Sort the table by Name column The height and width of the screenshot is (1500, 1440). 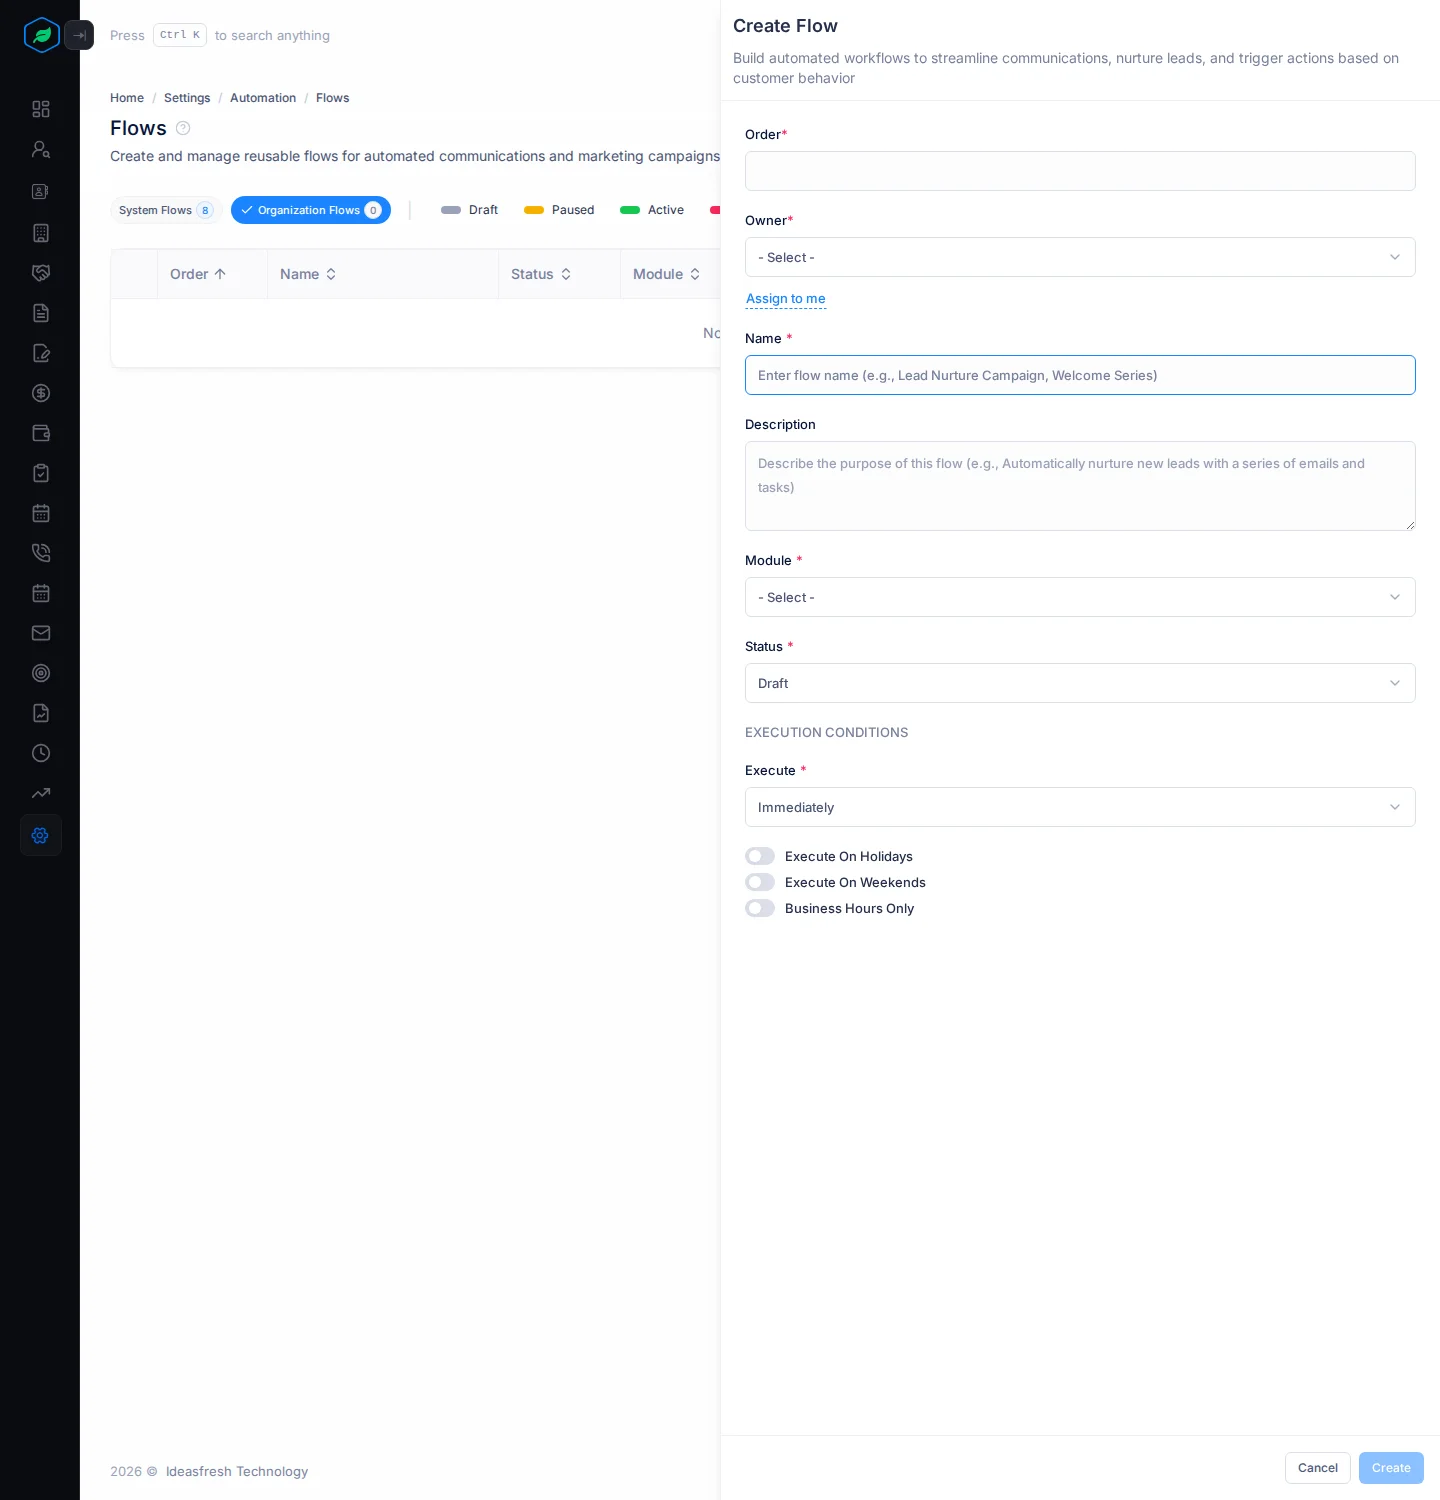[308, 274]
